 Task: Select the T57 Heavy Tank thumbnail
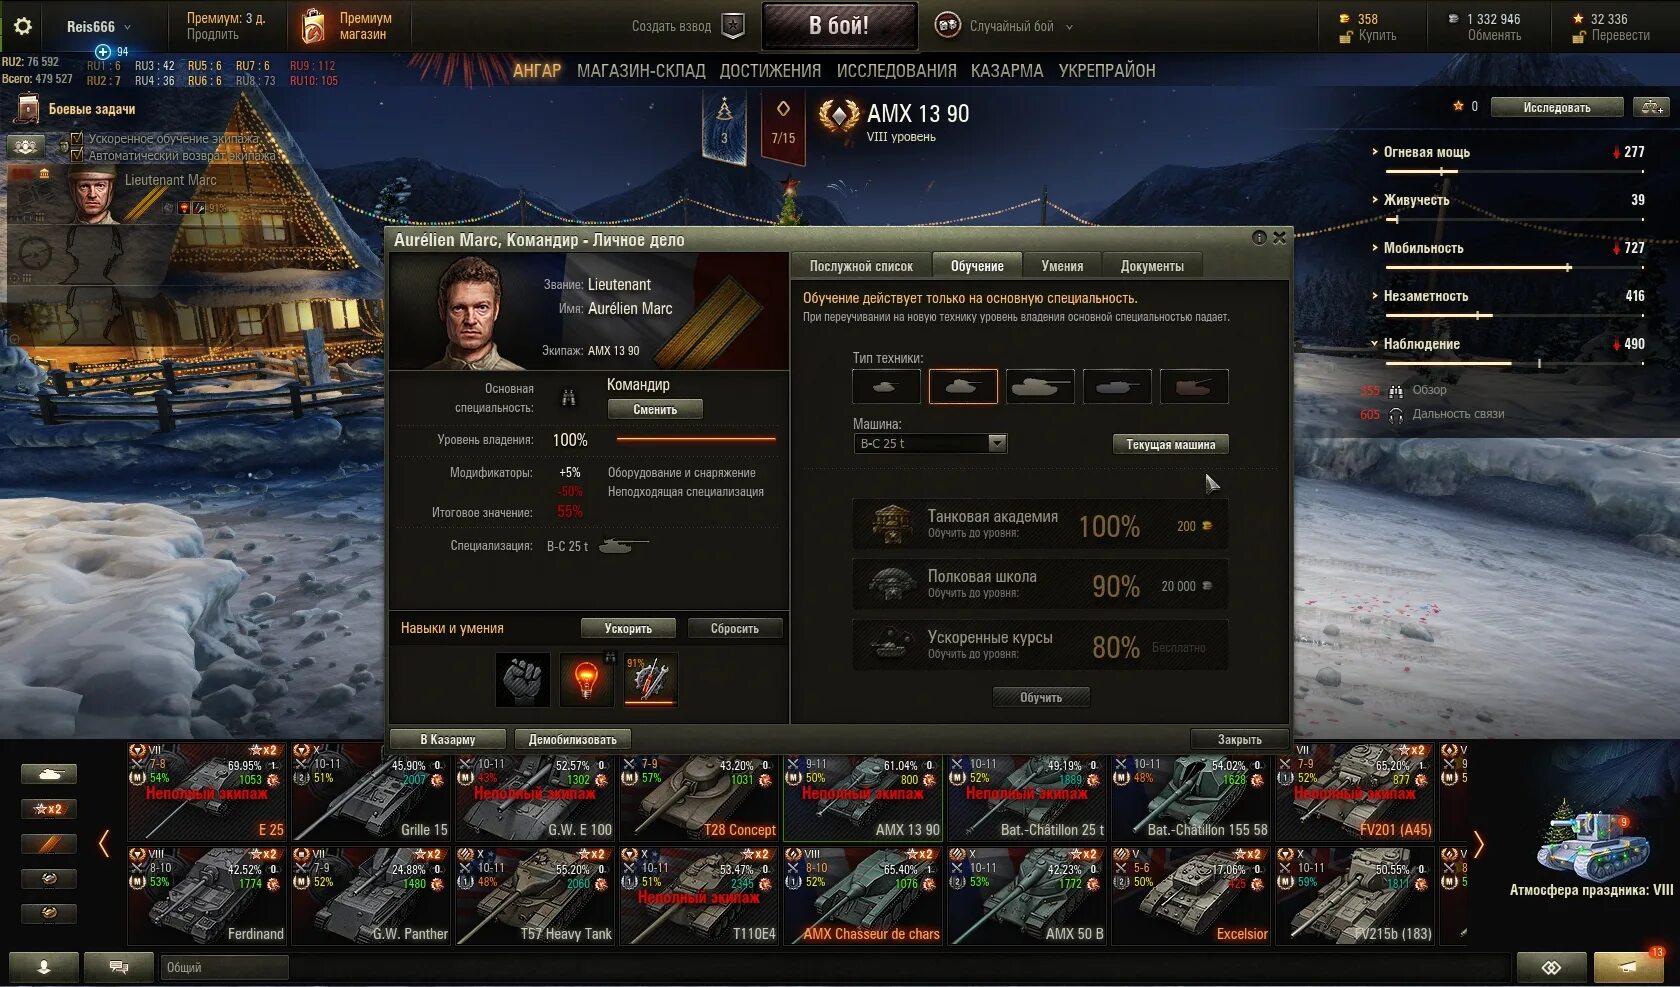535,896
